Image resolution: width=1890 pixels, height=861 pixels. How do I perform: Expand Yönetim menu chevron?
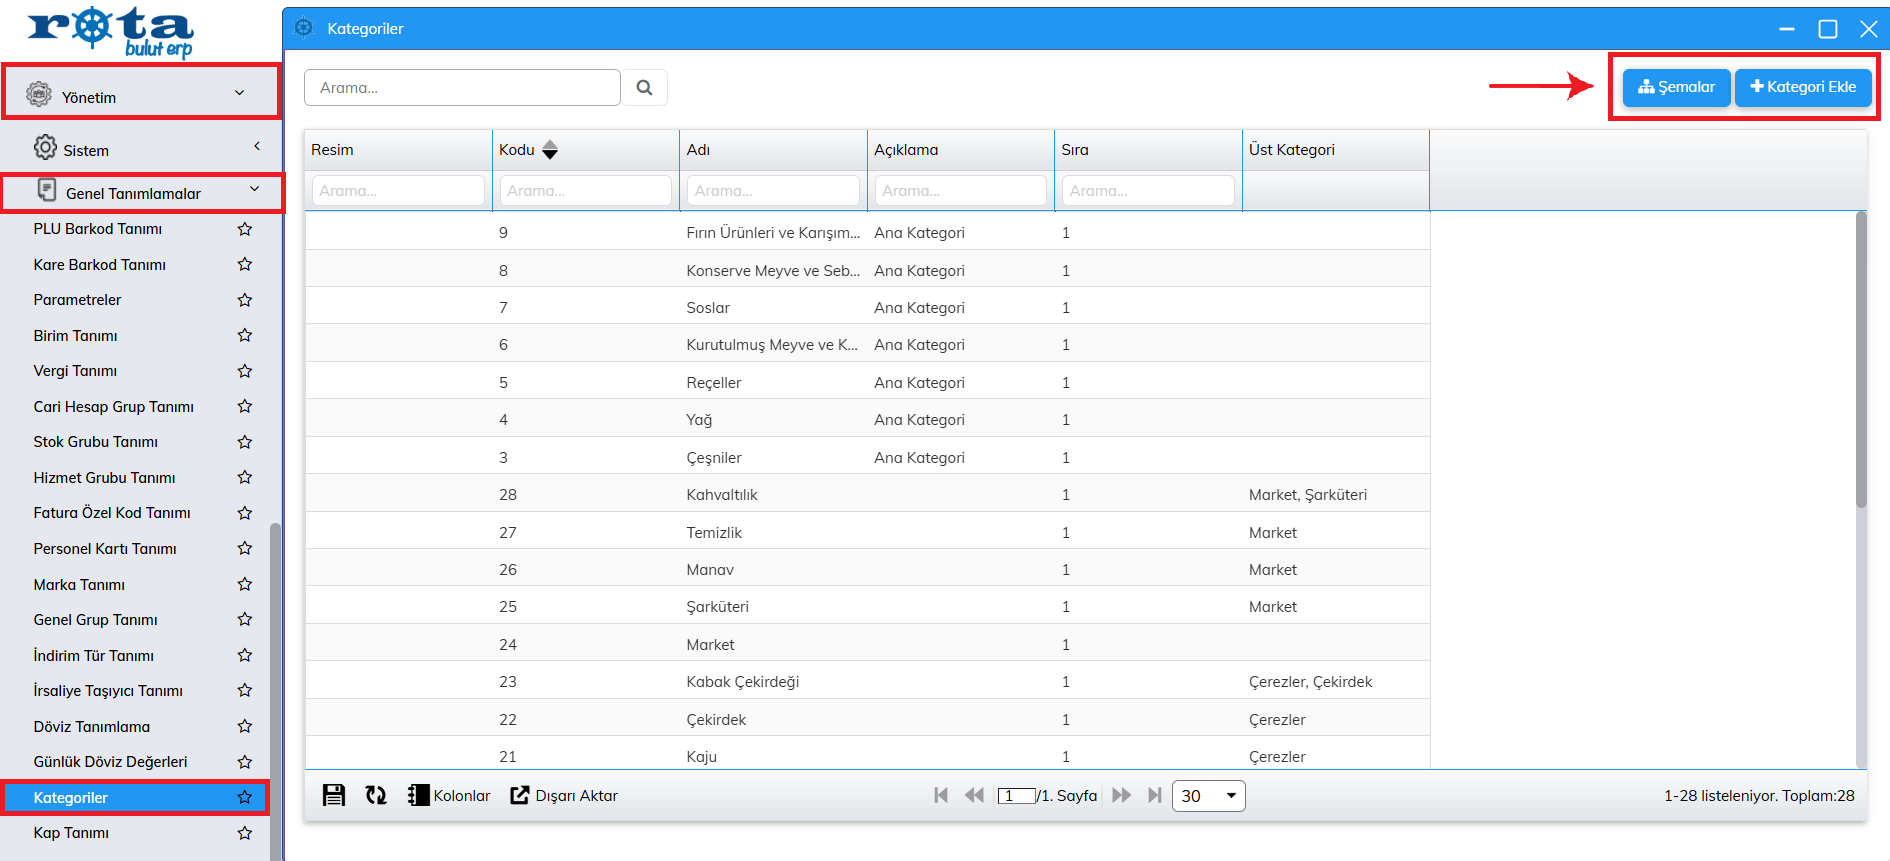240,93
